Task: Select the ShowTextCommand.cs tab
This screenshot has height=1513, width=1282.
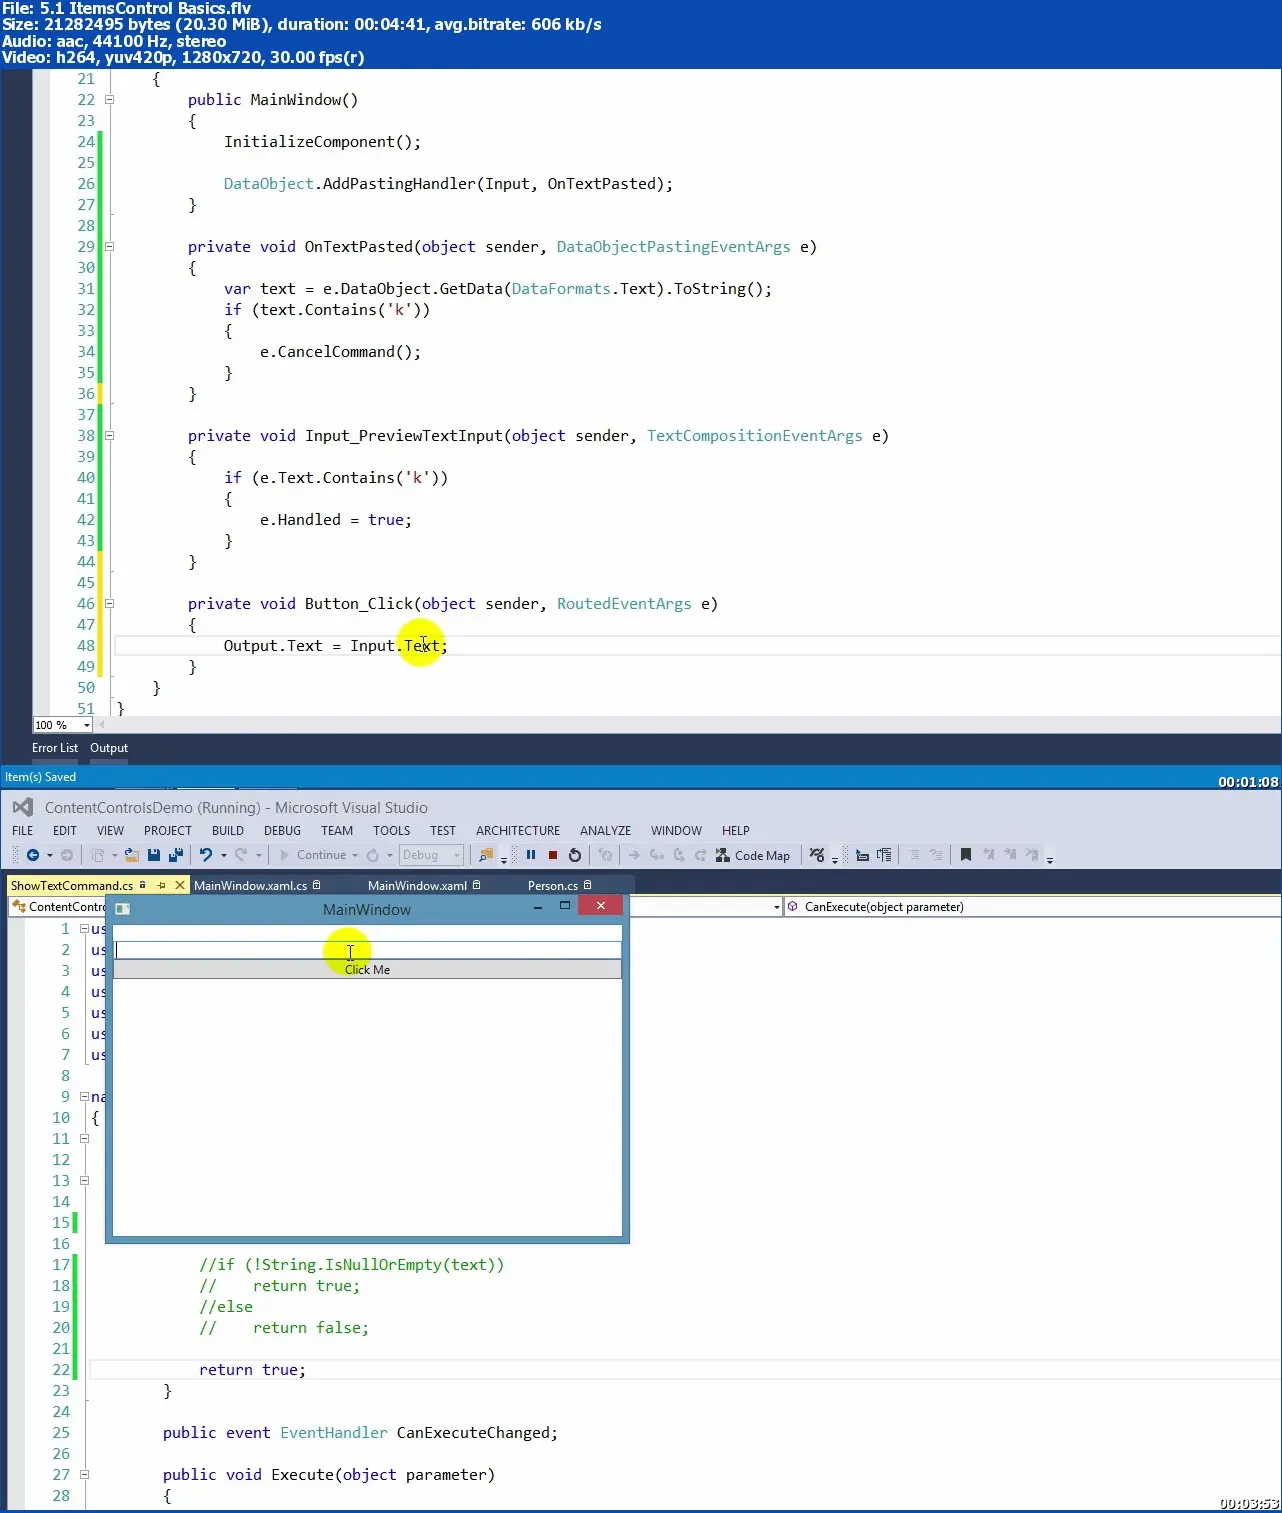Action: click(72, 886)
